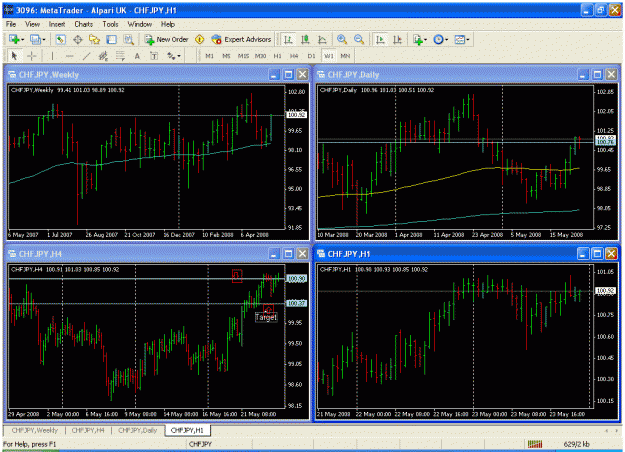The height and width of the screenshot is (452, 625).
Task: Open the Tools menu
Action: click(110, 24)
